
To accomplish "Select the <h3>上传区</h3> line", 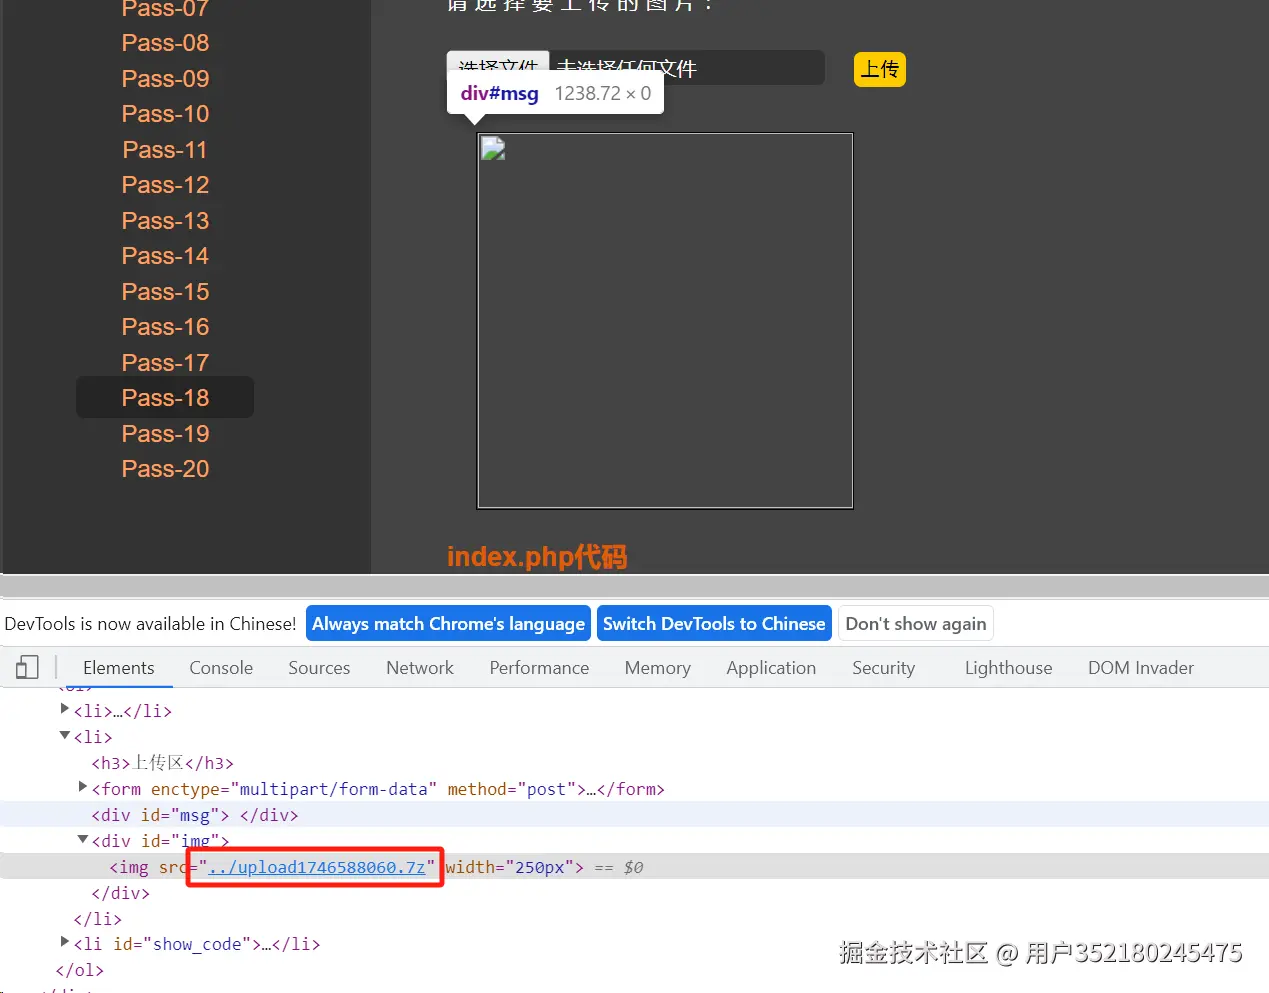I will click(163, 763).
